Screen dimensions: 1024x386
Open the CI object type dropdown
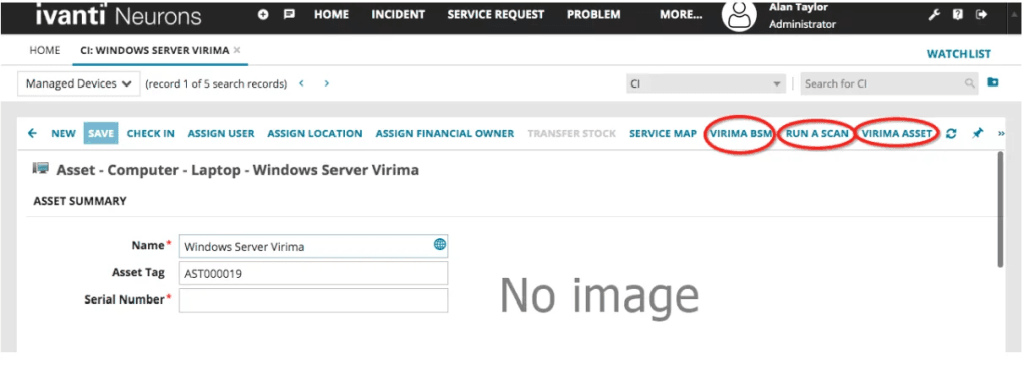tap(705, 84)
